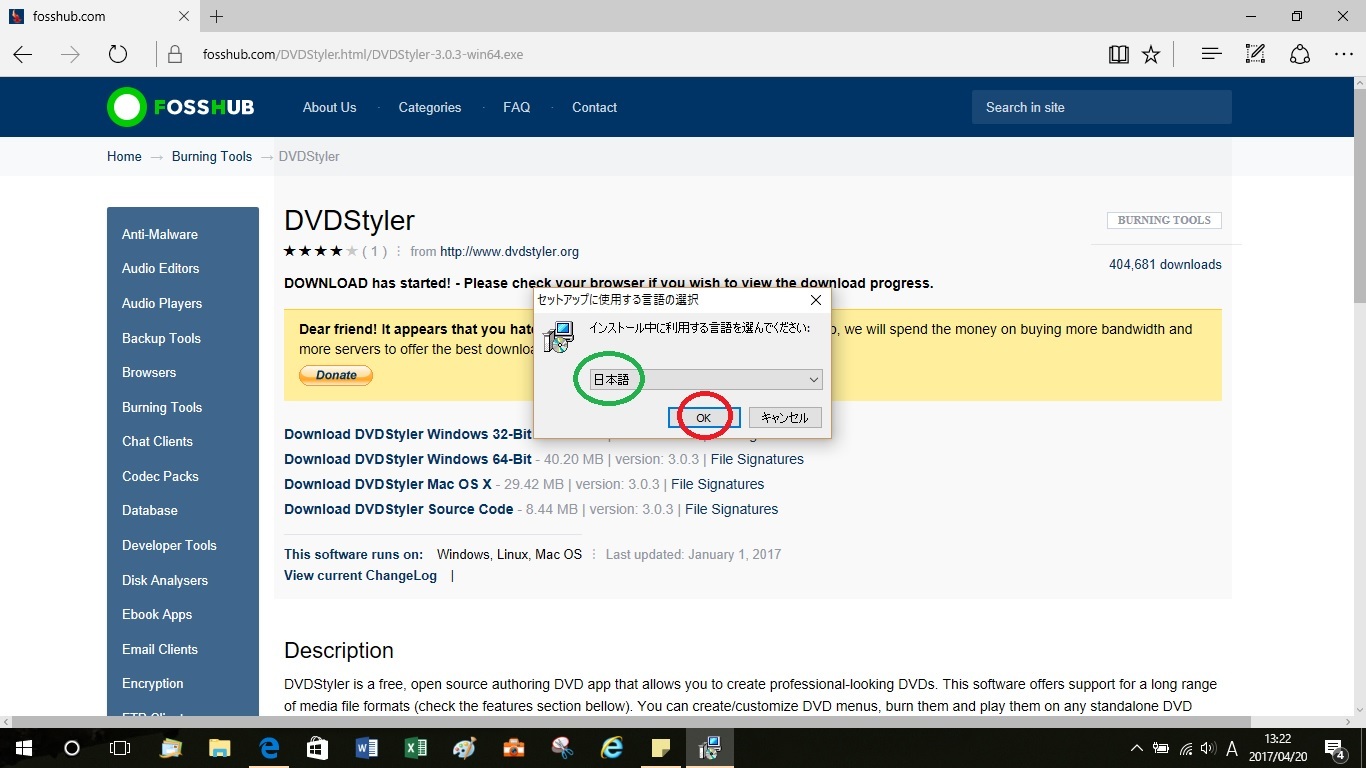
Task: Click the browser forward arrow
Action: click(x=70, y=54)
